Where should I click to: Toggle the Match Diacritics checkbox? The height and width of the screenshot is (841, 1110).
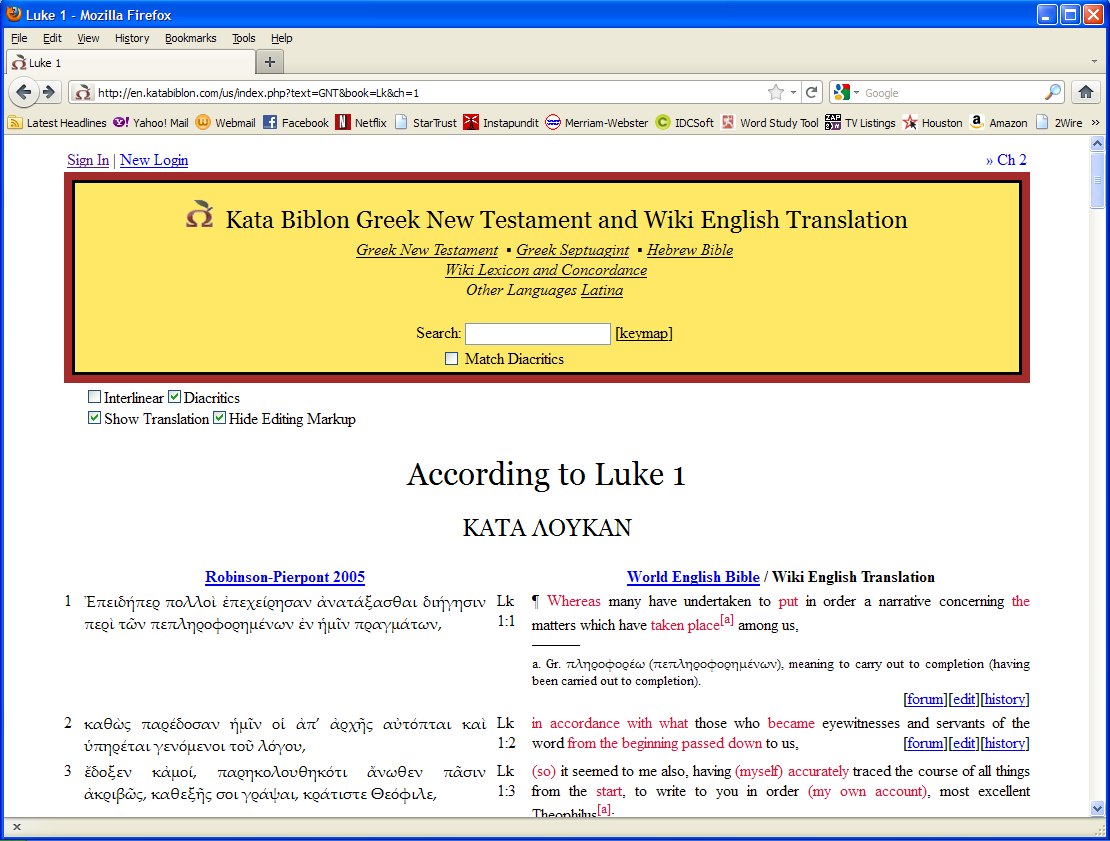(452, 359)
